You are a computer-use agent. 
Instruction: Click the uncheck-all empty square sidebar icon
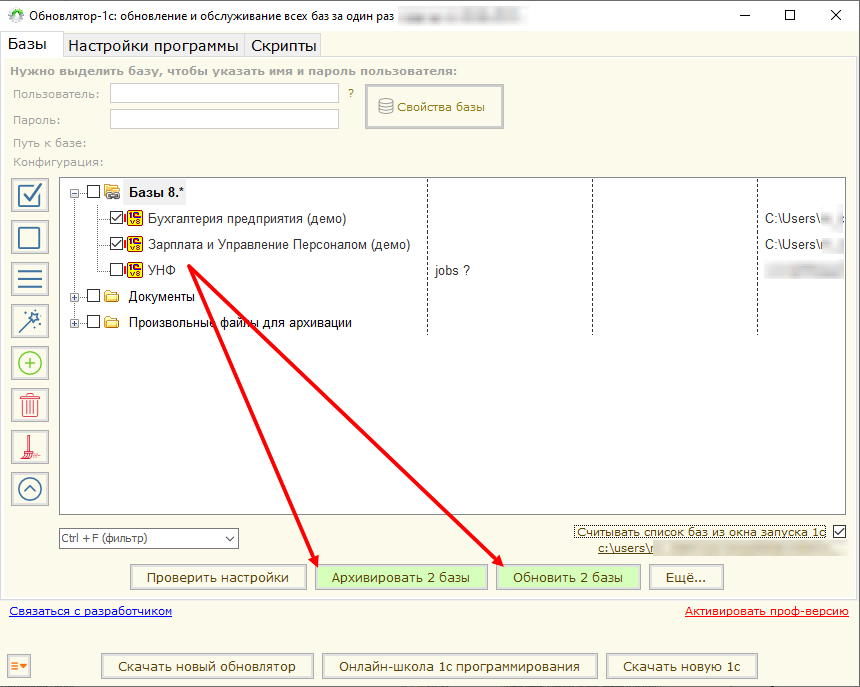[x=30, y=237]
